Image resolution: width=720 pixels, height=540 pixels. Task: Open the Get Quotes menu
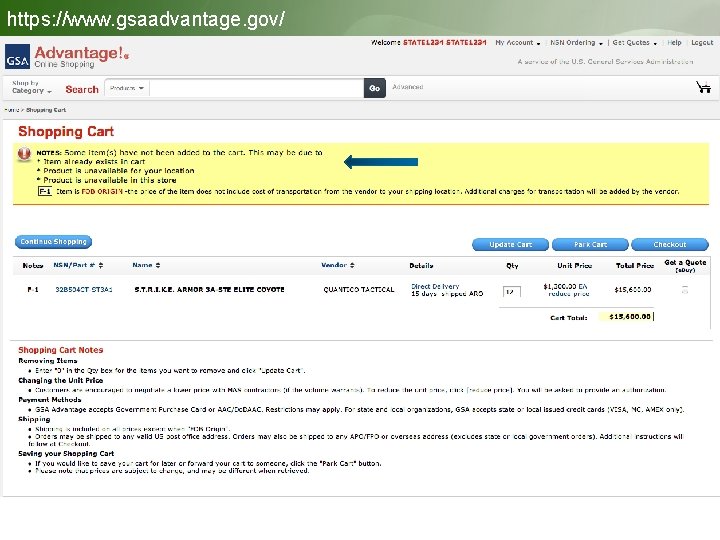point(635,43)
